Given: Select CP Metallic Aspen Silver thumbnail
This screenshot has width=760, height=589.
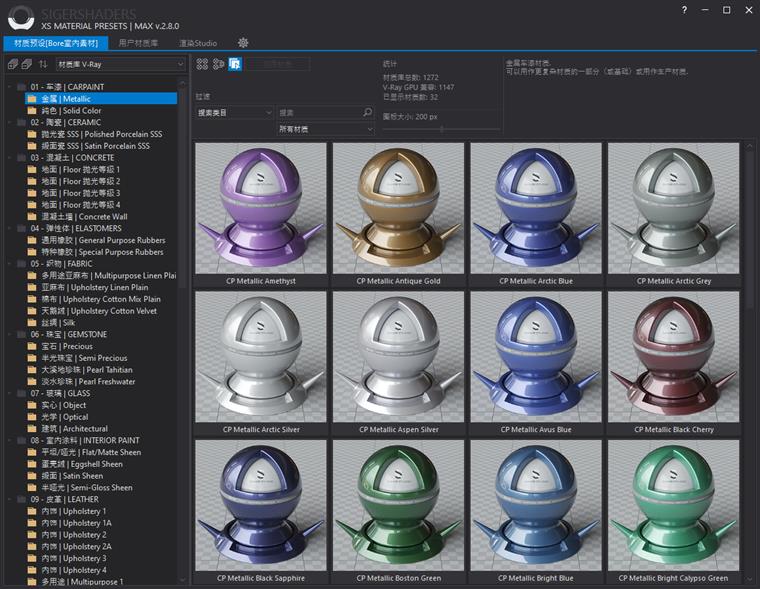Looking at the screenshot, I should pyautogui.click(x=398, y=357).
